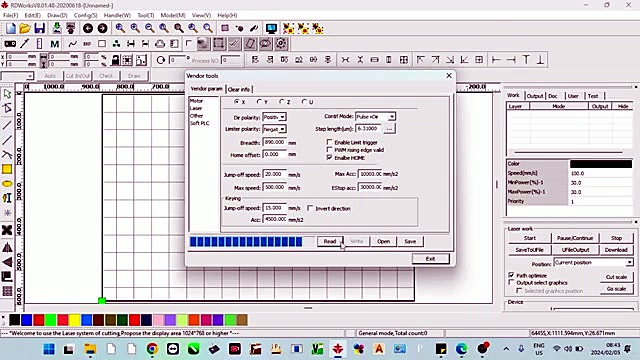640x360 pixels.
Task: Click the T-shaped align icon
Action: tap(526, 60)
